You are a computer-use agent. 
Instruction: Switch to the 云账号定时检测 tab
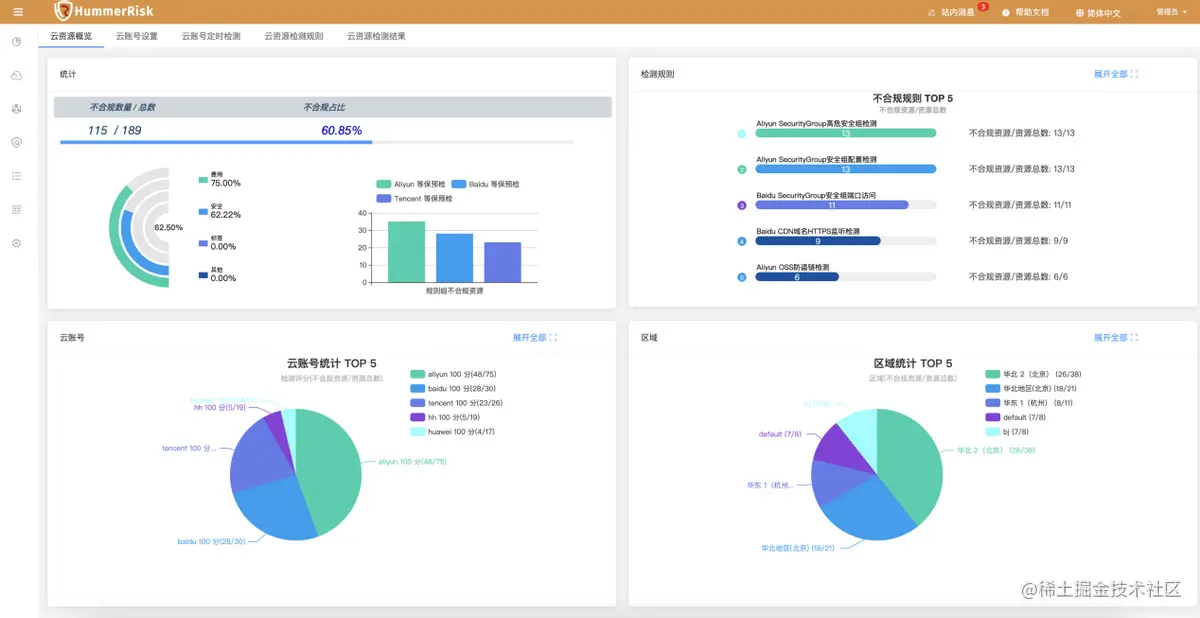pos(211,36)
